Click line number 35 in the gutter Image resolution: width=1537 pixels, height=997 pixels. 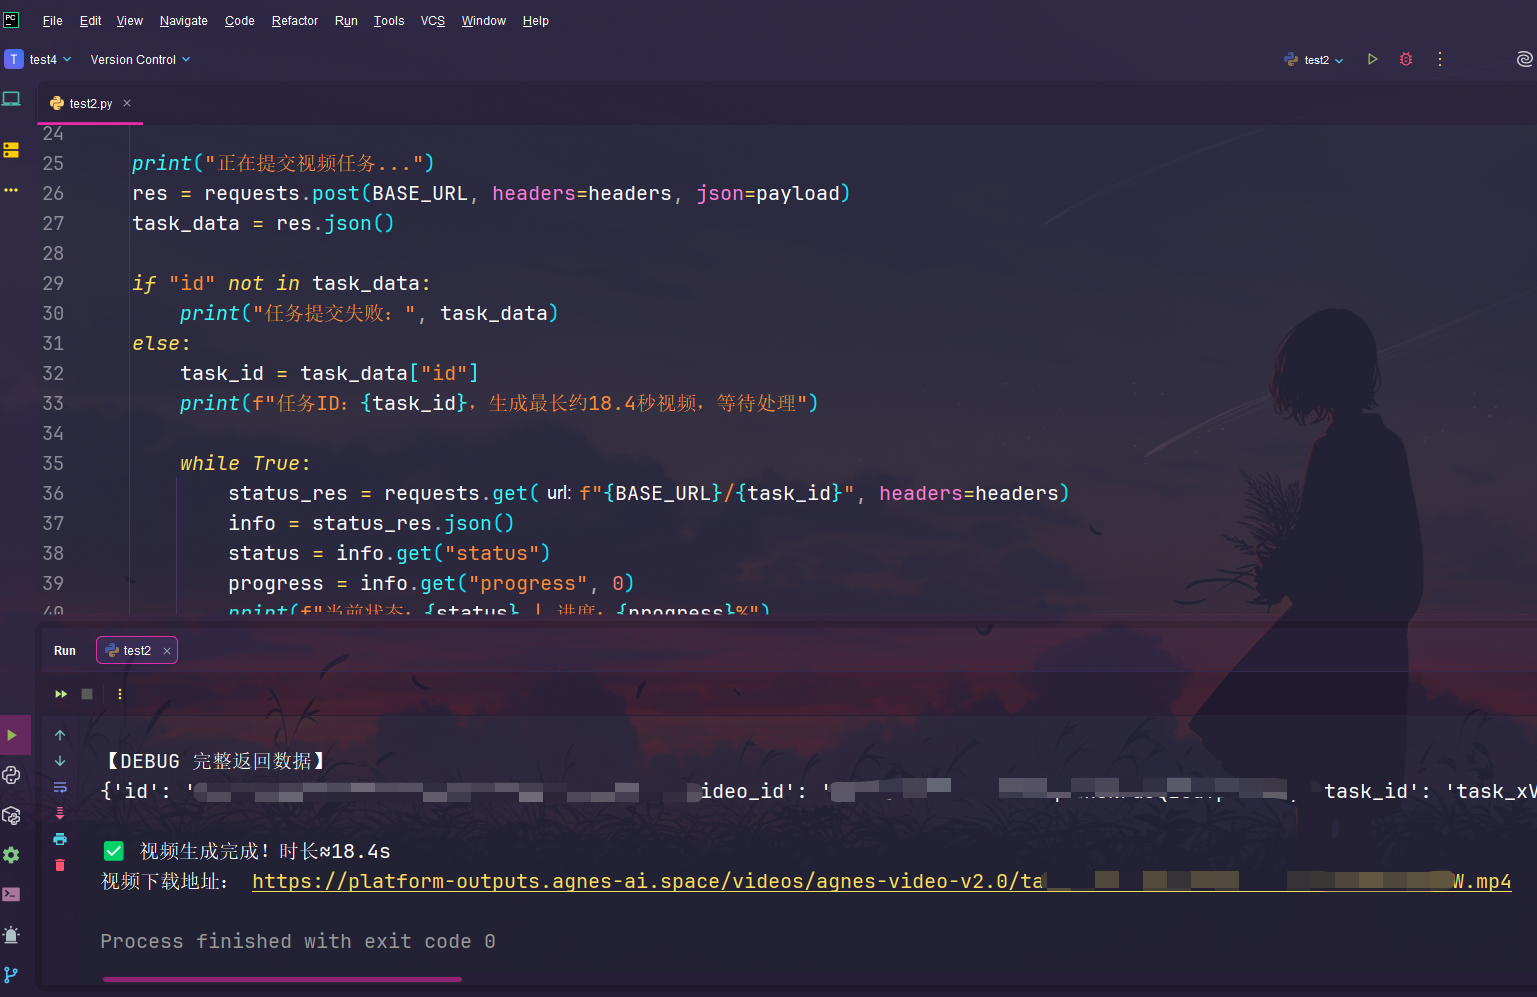click(x=53, y=463)
